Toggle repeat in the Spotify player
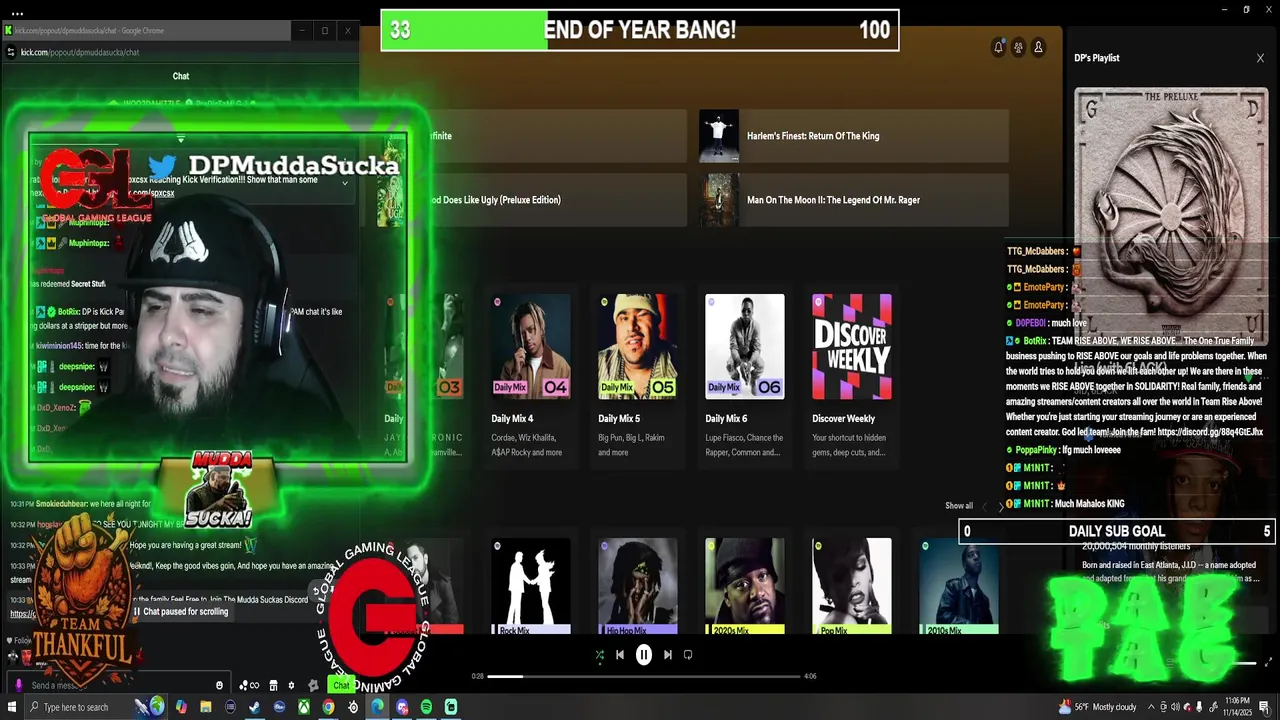Image resolution: width=1280 pixels, height=720 pixels. [688, 655]
